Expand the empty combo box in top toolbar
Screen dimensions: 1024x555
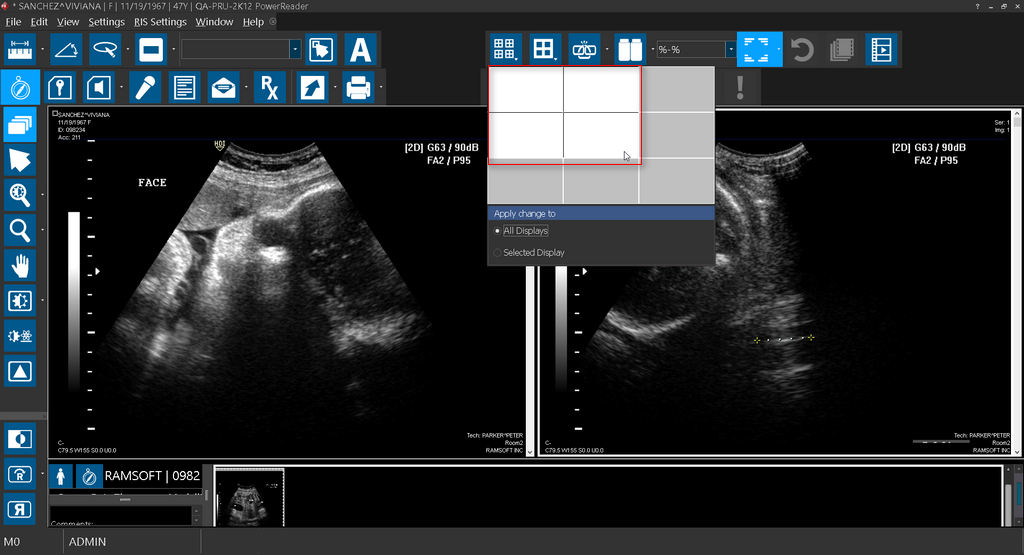(x=295, y=49)
